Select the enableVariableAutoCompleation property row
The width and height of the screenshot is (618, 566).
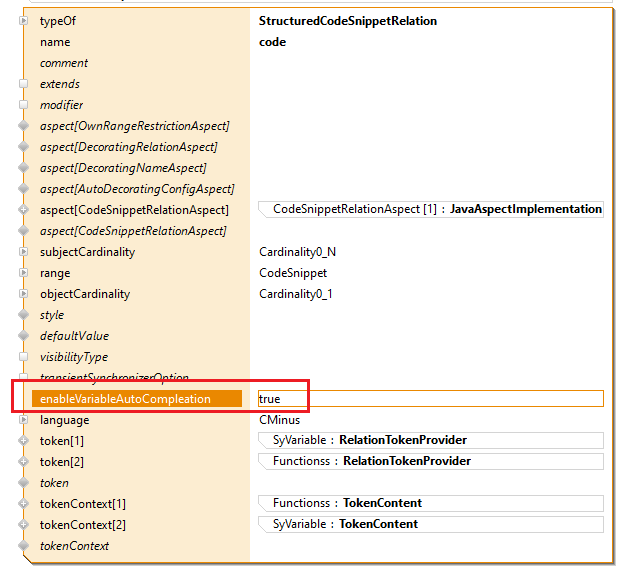(x=125, y=399)
